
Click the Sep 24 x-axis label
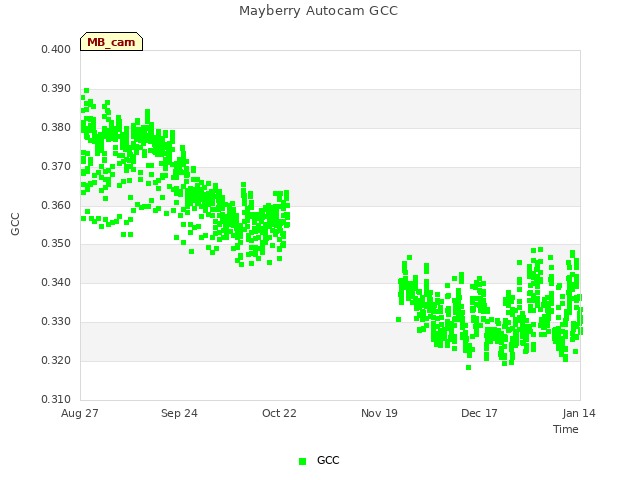(x=179, y=413)
